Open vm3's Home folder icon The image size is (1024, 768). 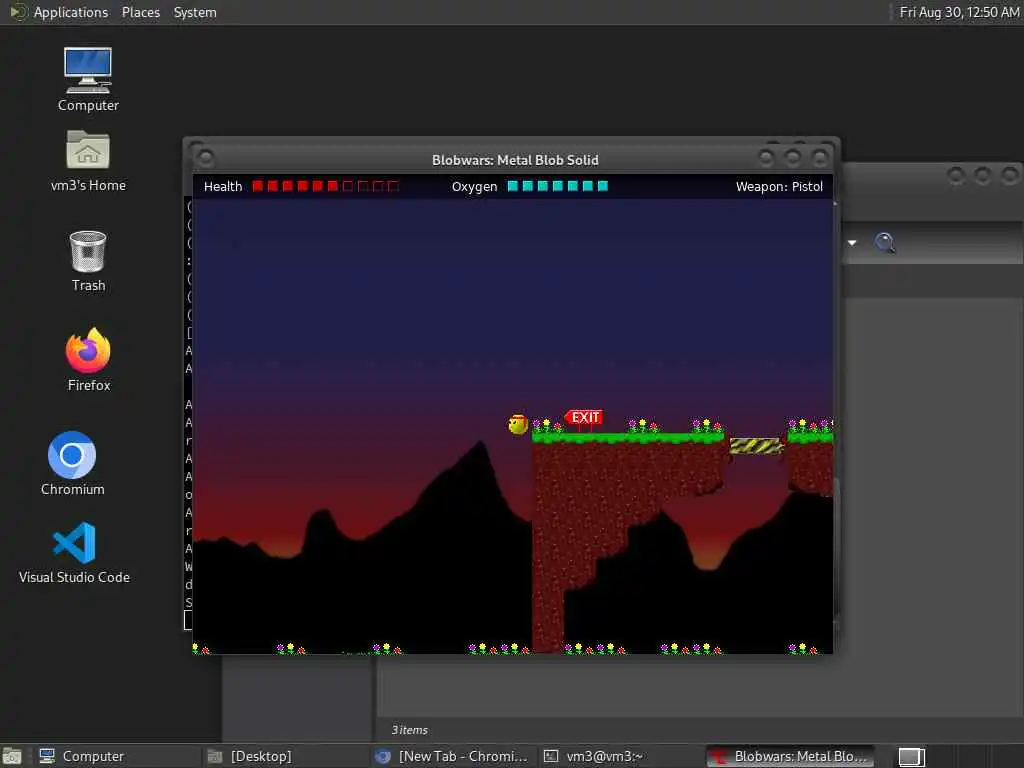pos(88,161)
